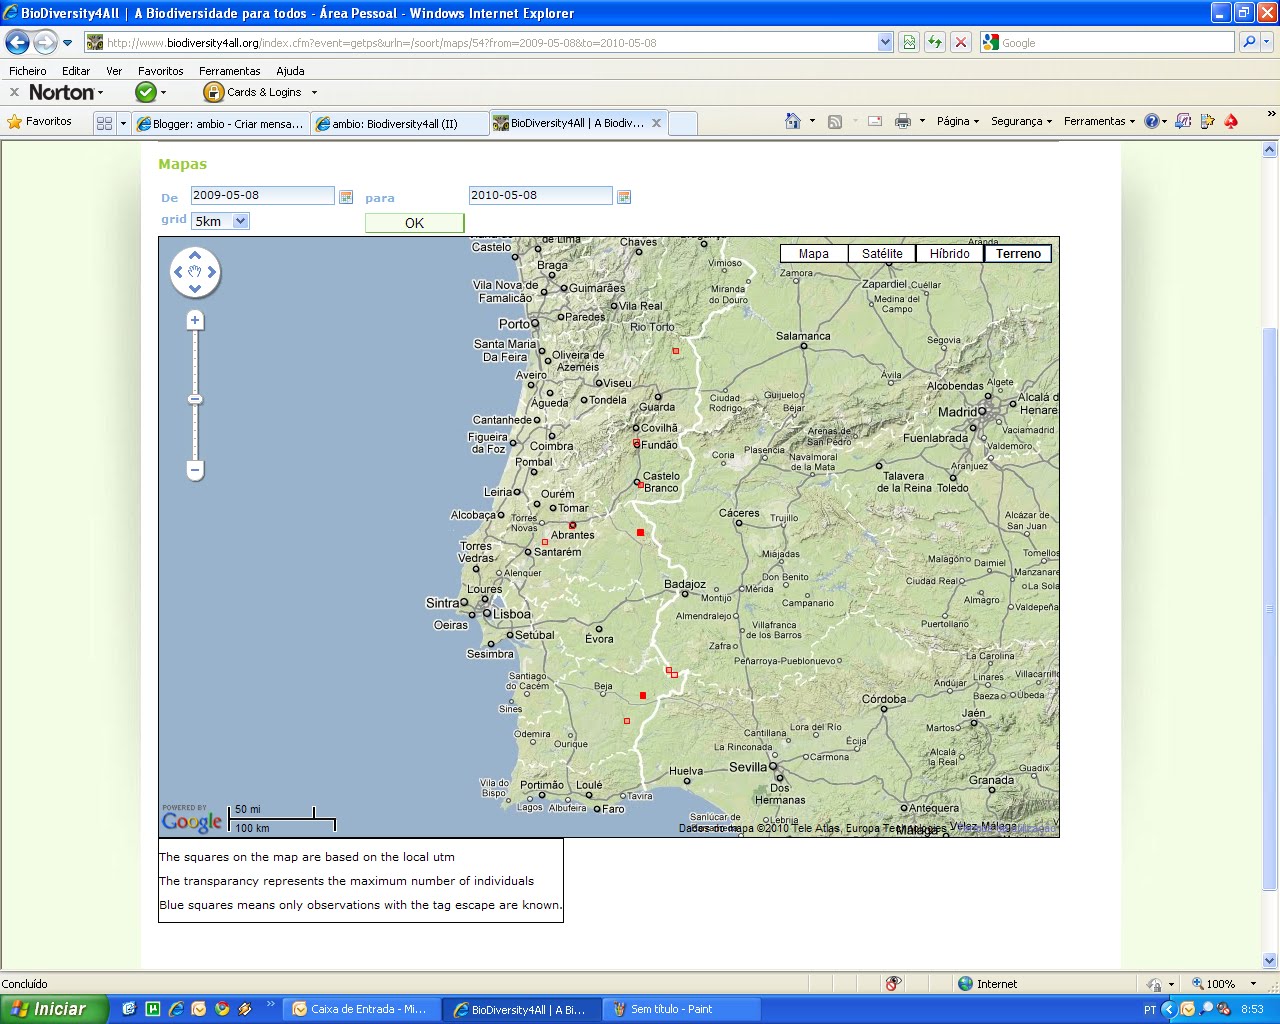Open Norton Cards & Logins
The width and height of the screenshot is (1280, 1024).
coord(253,92)
